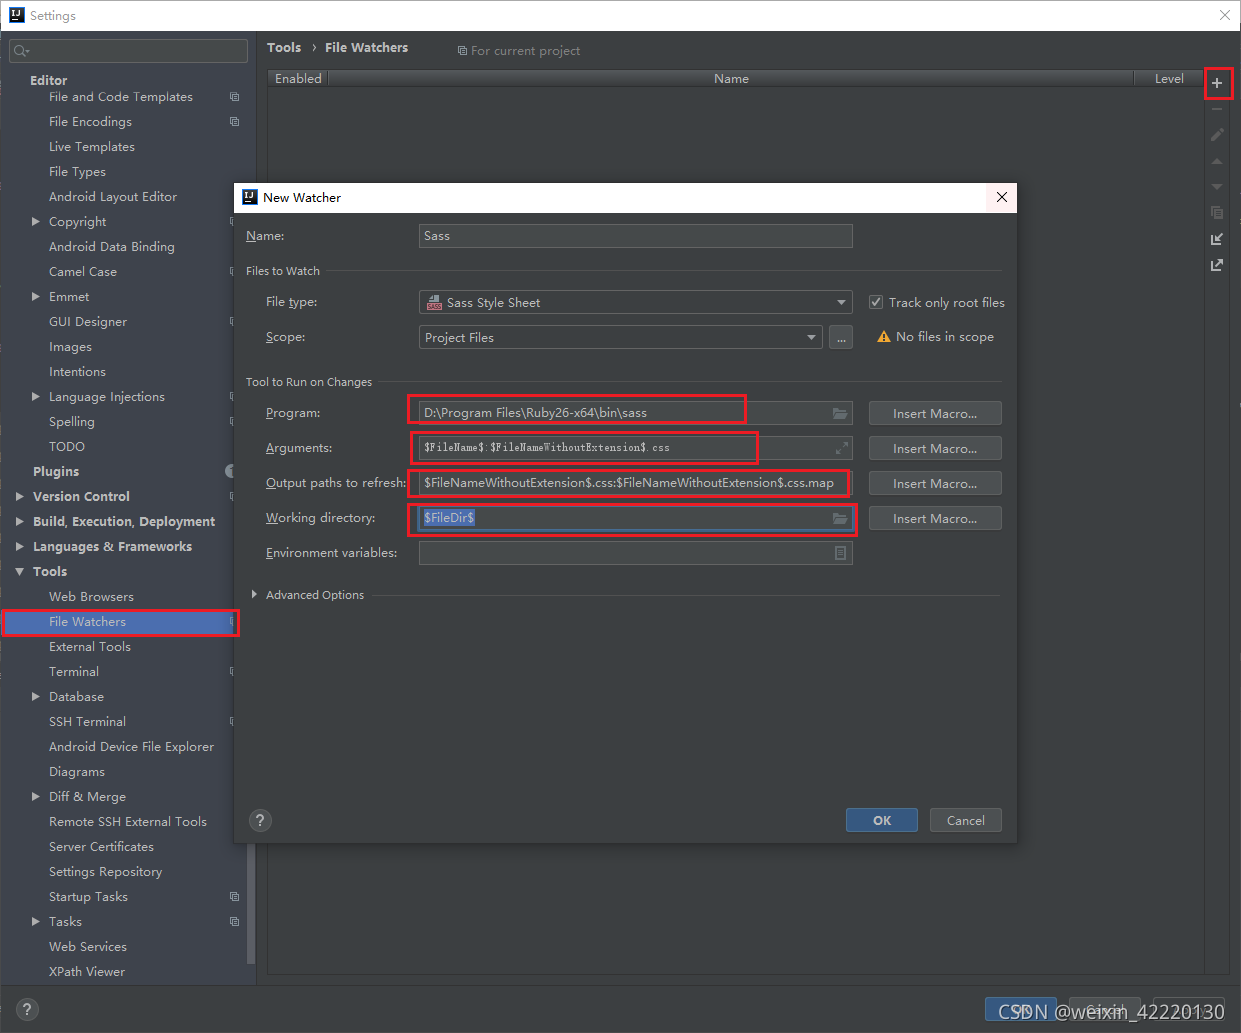Open the Scope Project Files dropdown
The image size is (1241, 1033).
pos(621,337)
